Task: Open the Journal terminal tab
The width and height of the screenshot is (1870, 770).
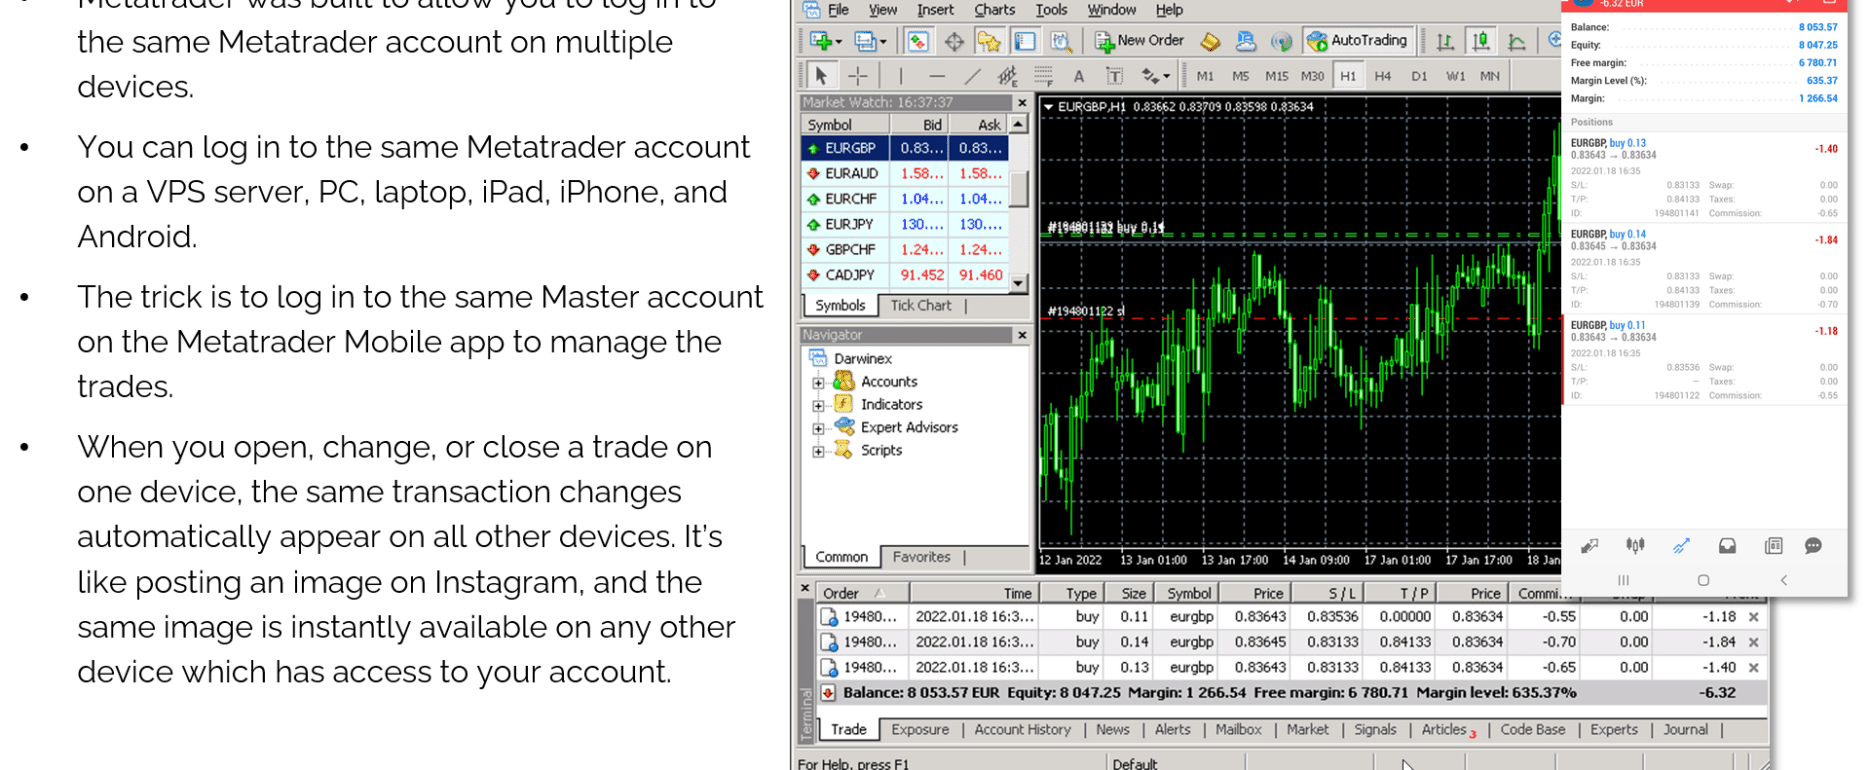Action: (x=1685, y=730)
